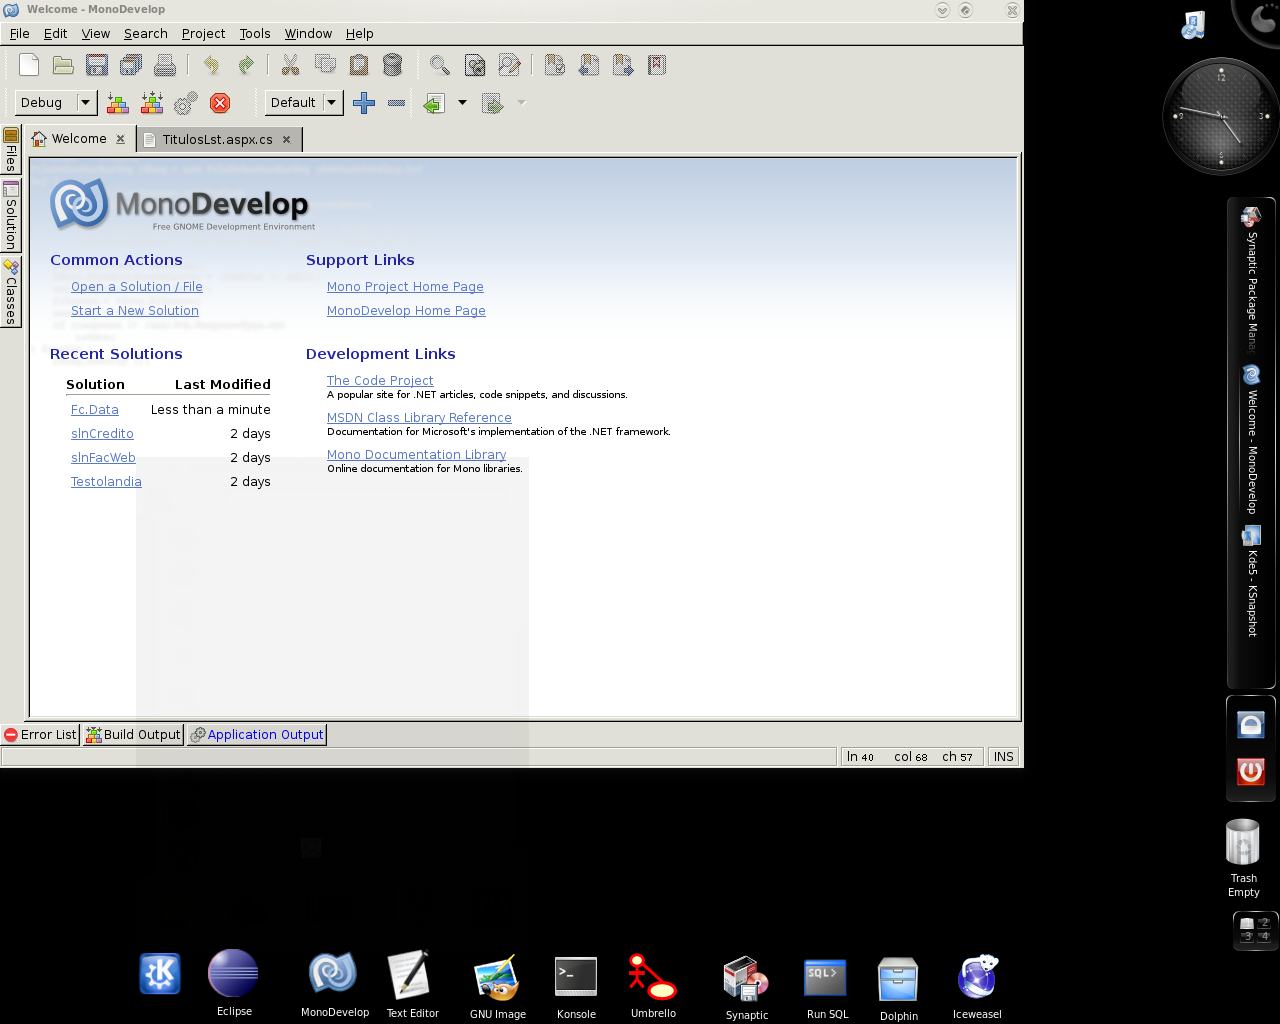
Task: Open the slnFacWeb recent solution
Action: click(103, 458)
